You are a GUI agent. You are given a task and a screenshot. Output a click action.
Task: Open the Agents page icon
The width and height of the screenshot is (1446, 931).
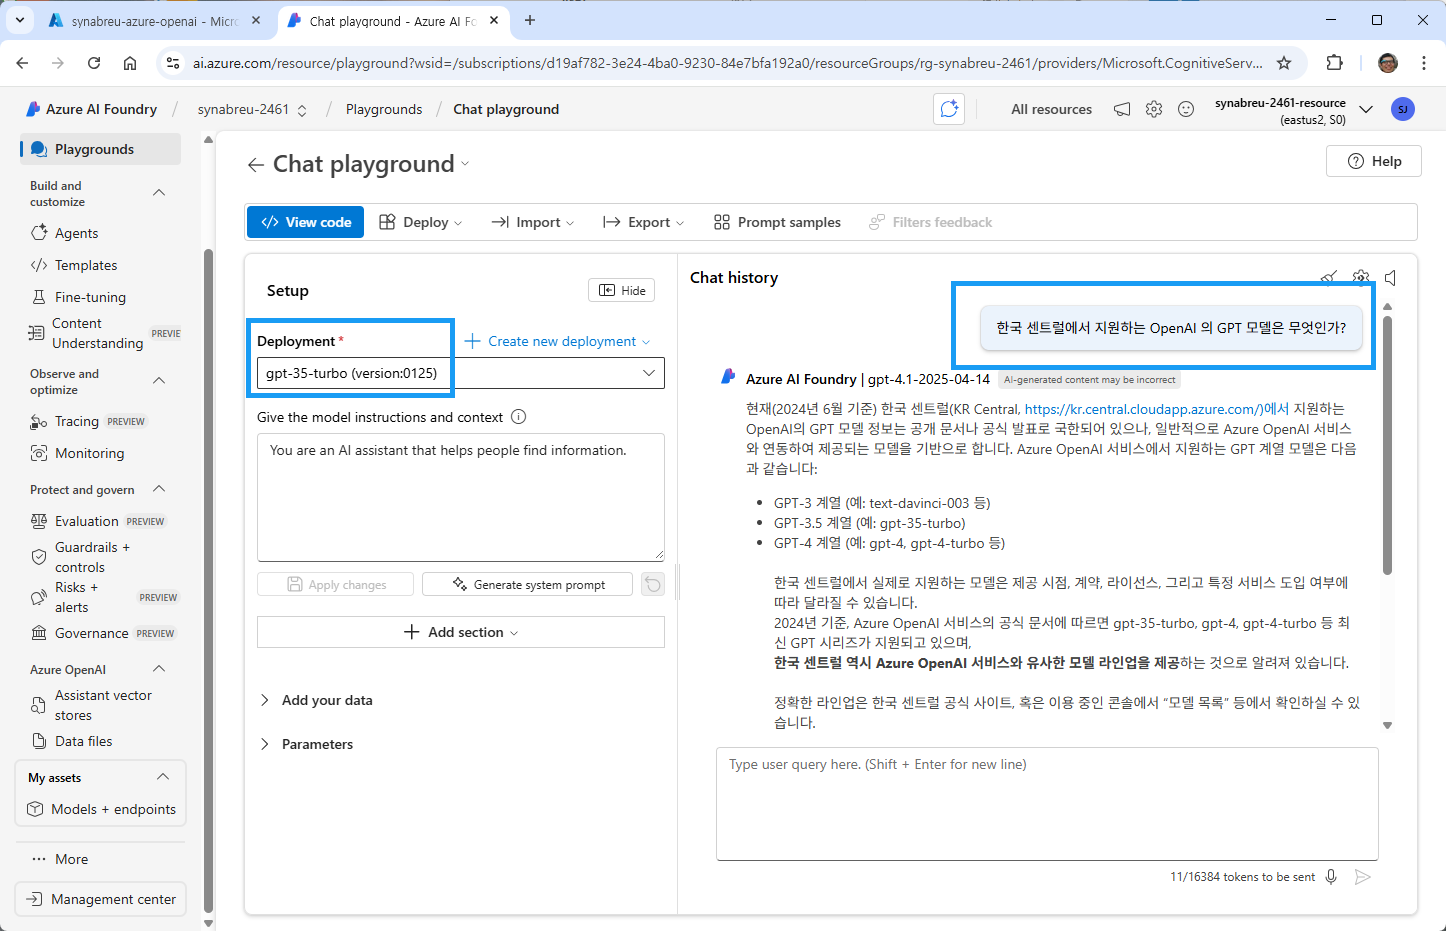click(39, 233)
